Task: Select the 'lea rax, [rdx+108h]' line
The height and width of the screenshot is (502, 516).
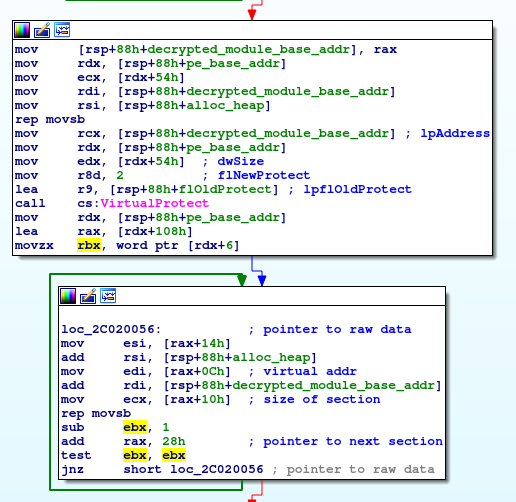Action: tap(103, 231)
